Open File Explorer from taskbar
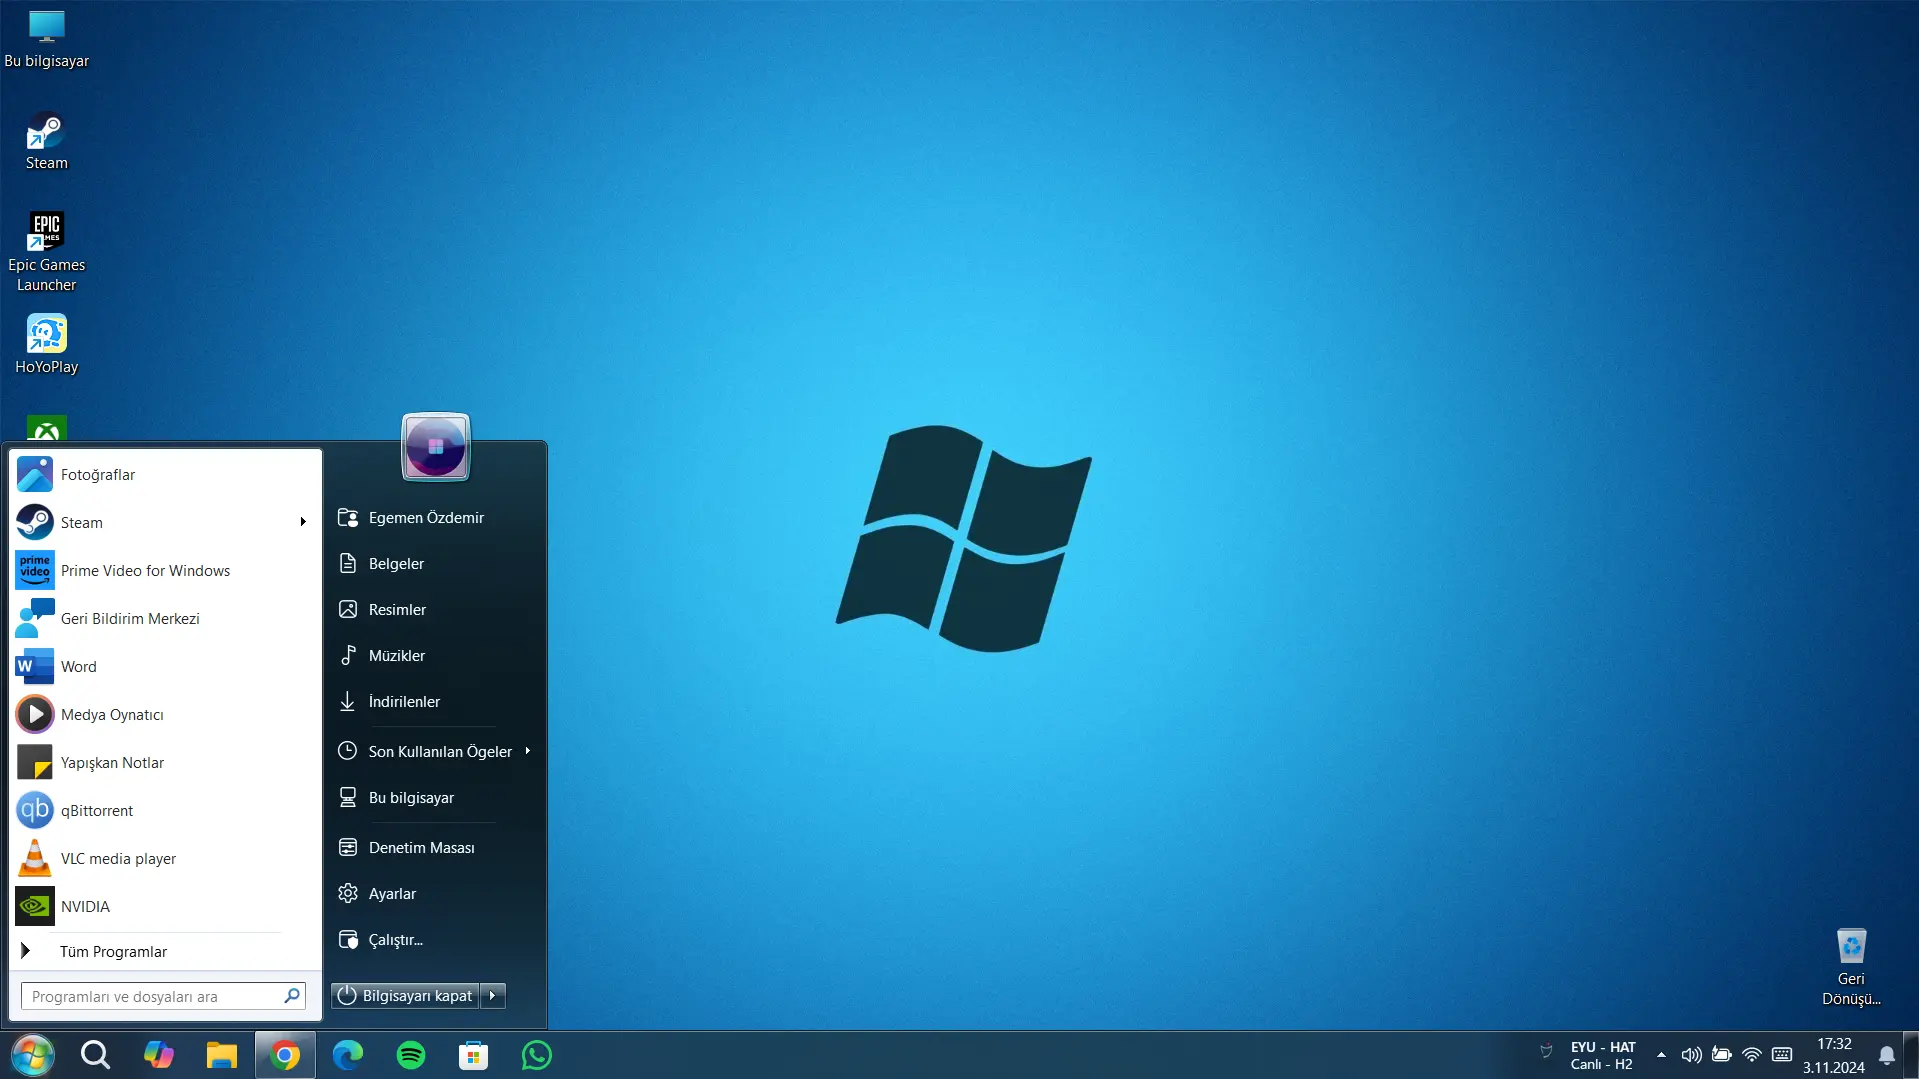 [221, 1055]
